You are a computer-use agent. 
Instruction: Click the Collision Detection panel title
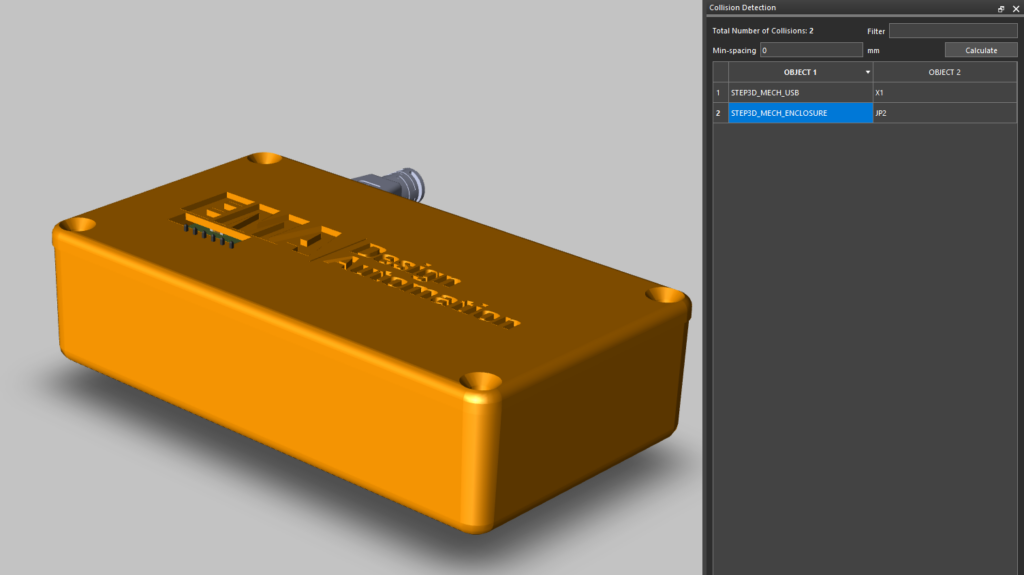[x=743, y=8]
